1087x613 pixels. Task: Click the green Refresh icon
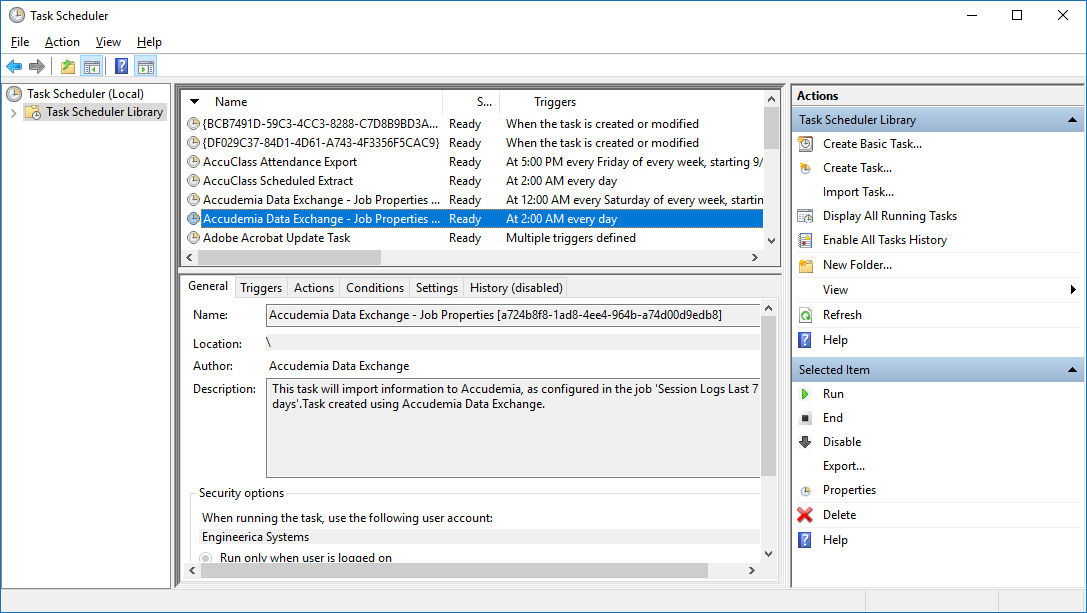[x=805, y=315]
